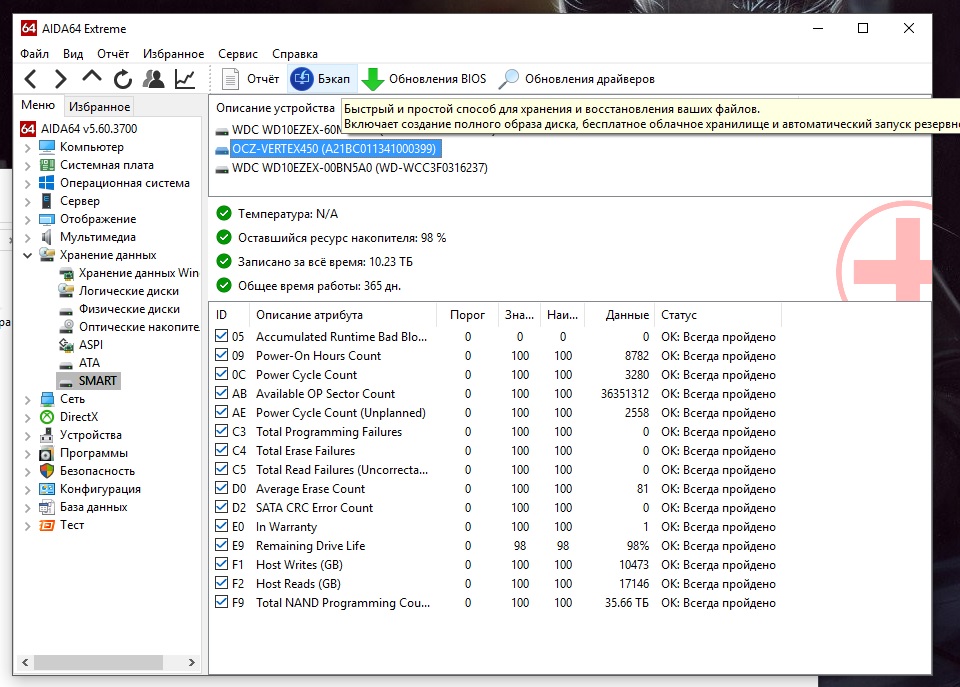Uncheck attribute 0C Power Cycle Count
The height and width of the screenshot is (687, 960).
222,374
